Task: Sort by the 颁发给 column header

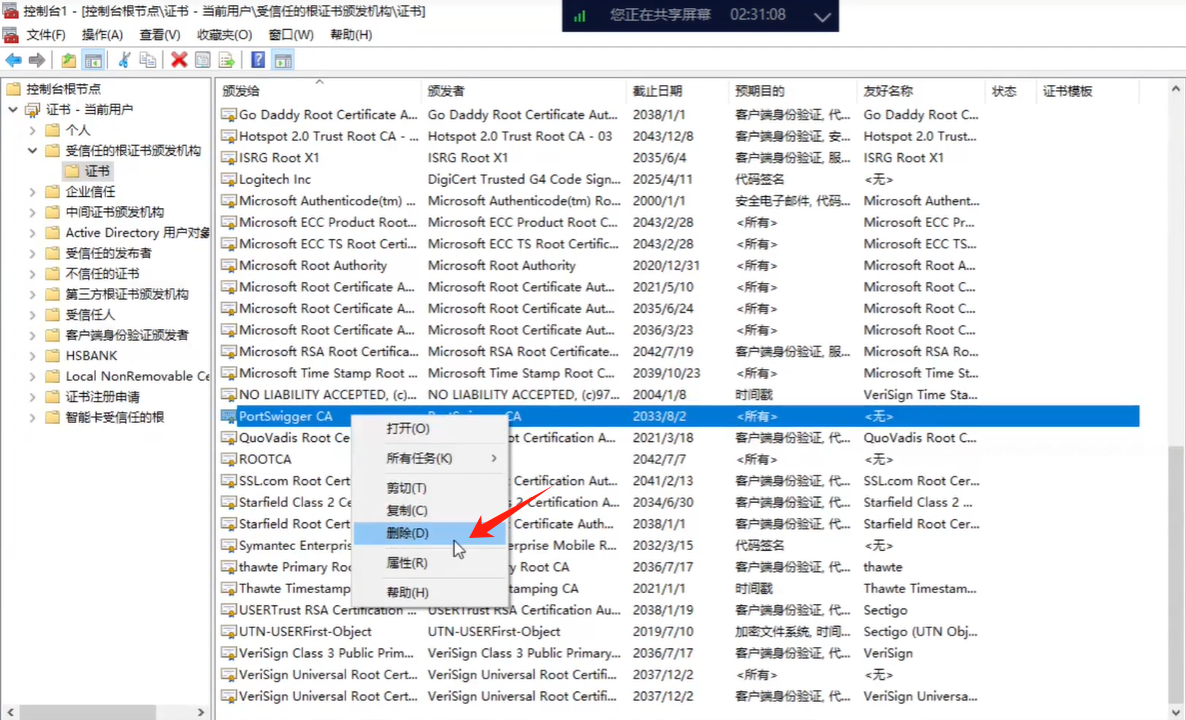Action: 318,92
